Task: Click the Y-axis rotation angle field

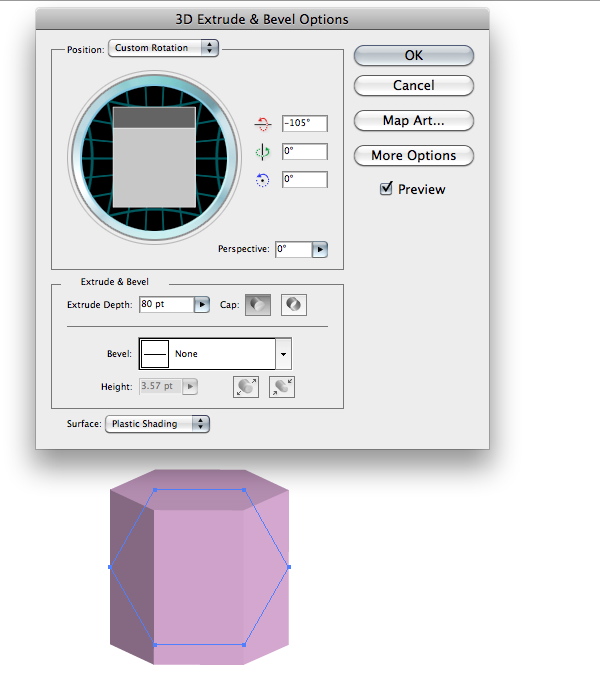Action: click(305, 152)
